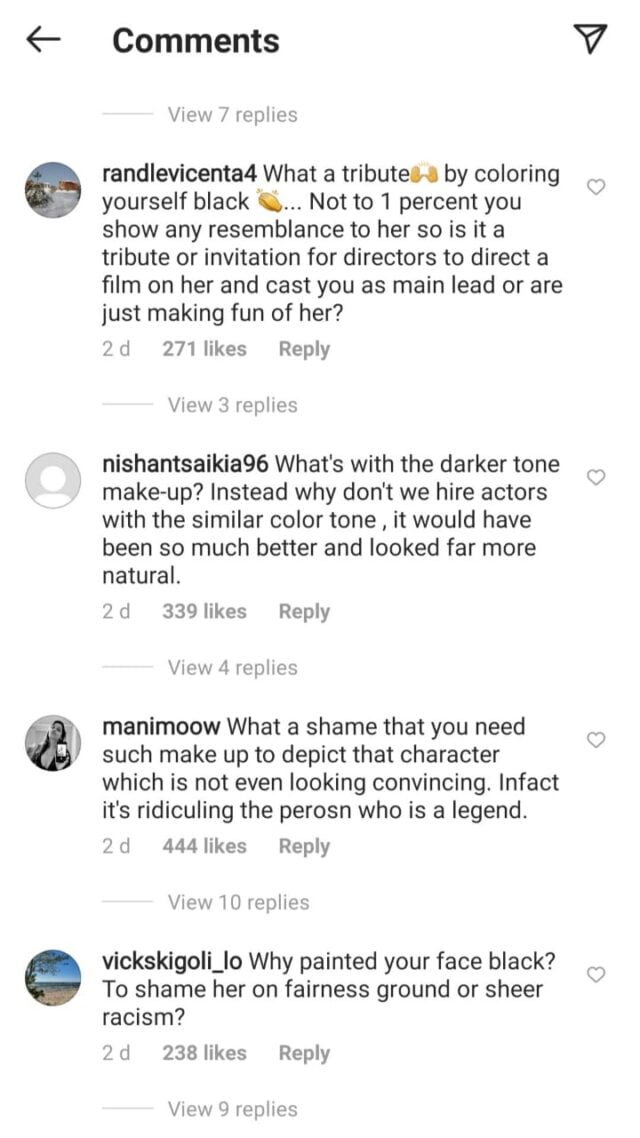The height and width of the screenshot is (1138, 640).
Task: Open the vickskigoli_lo username link
Action: tap(172, 962)
